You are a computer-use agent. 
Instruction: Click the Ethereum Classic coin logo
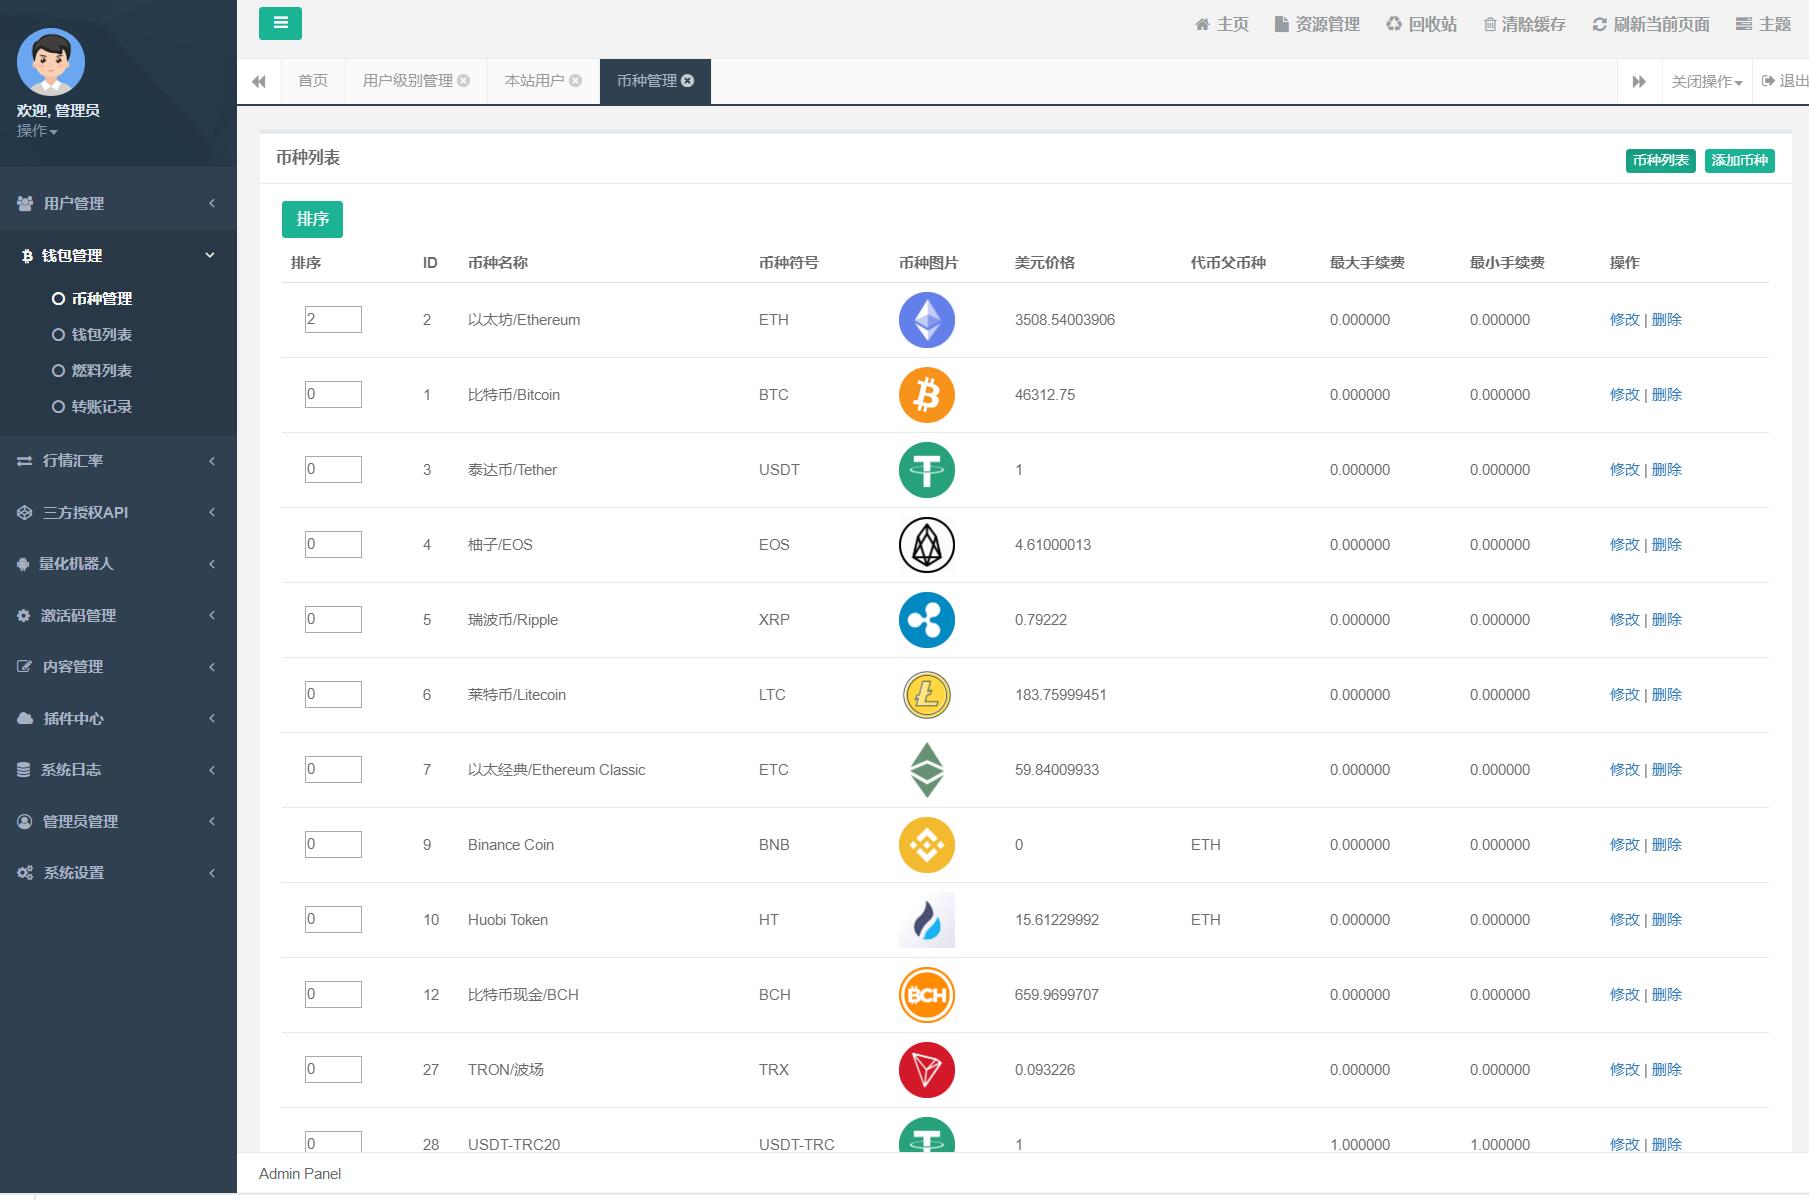click(x=927, y=770)
